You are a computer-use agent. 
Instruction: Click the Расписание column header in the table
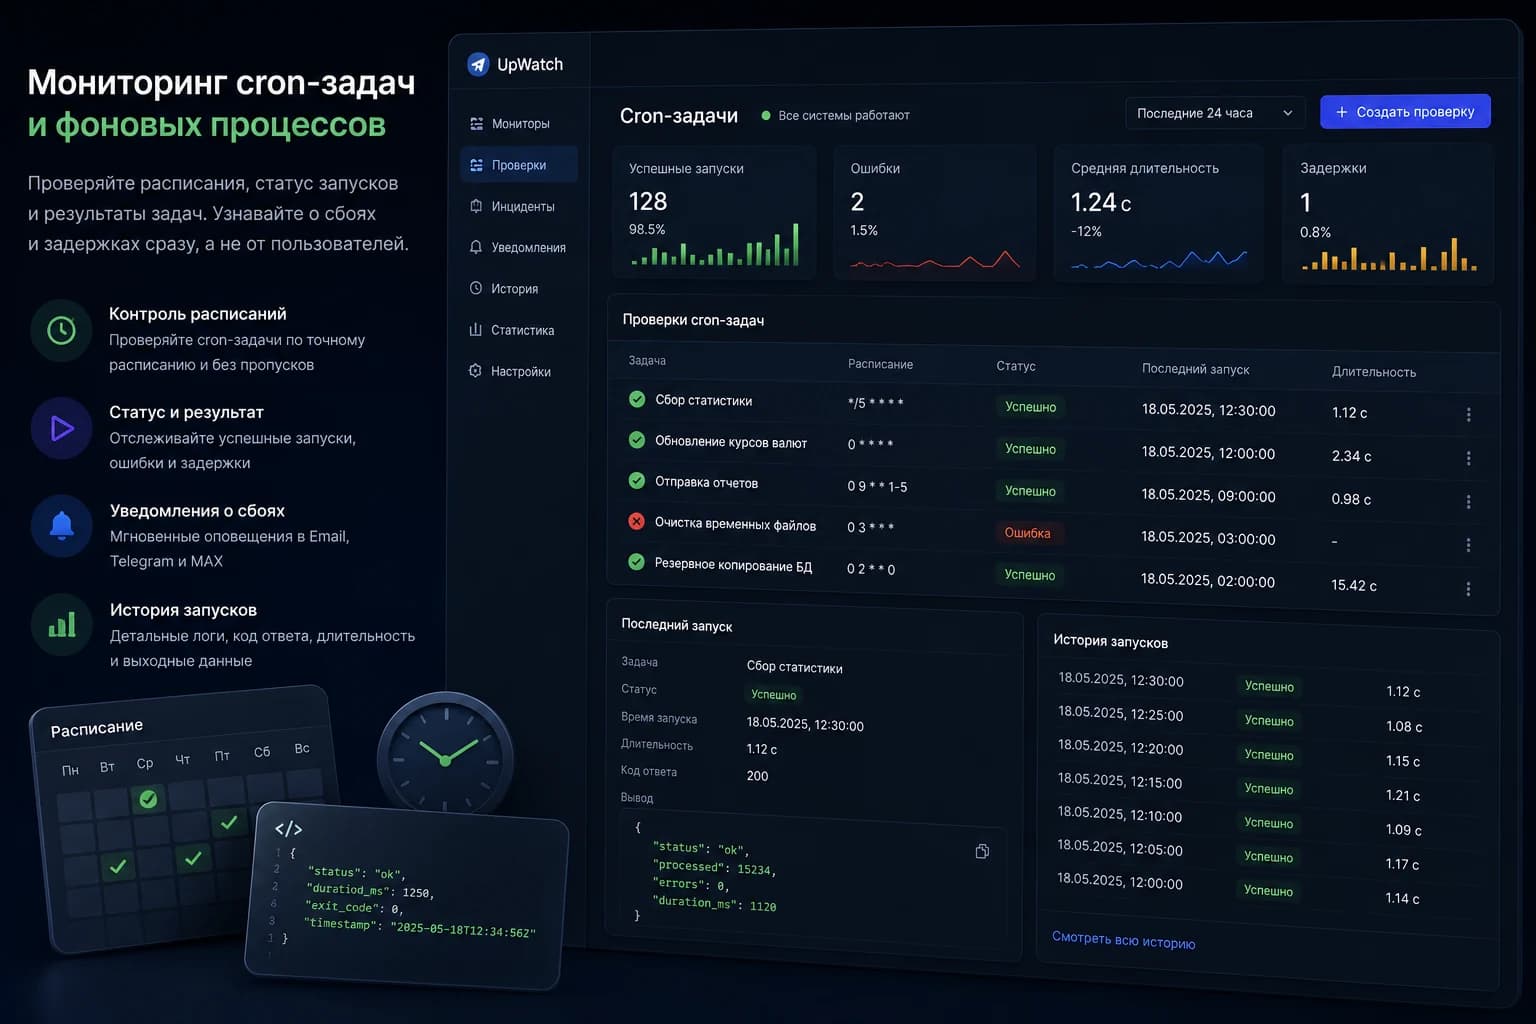(880, 364)
